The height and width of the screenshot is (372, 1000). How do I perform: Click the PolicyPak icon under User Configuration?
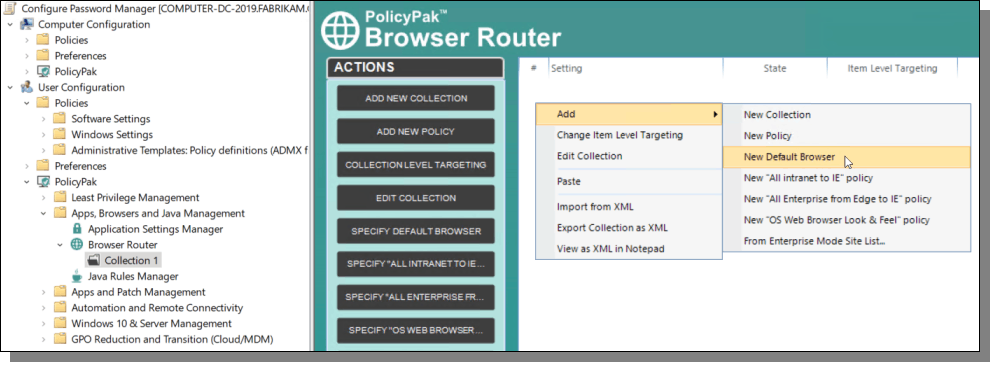[x=43, y=182]
